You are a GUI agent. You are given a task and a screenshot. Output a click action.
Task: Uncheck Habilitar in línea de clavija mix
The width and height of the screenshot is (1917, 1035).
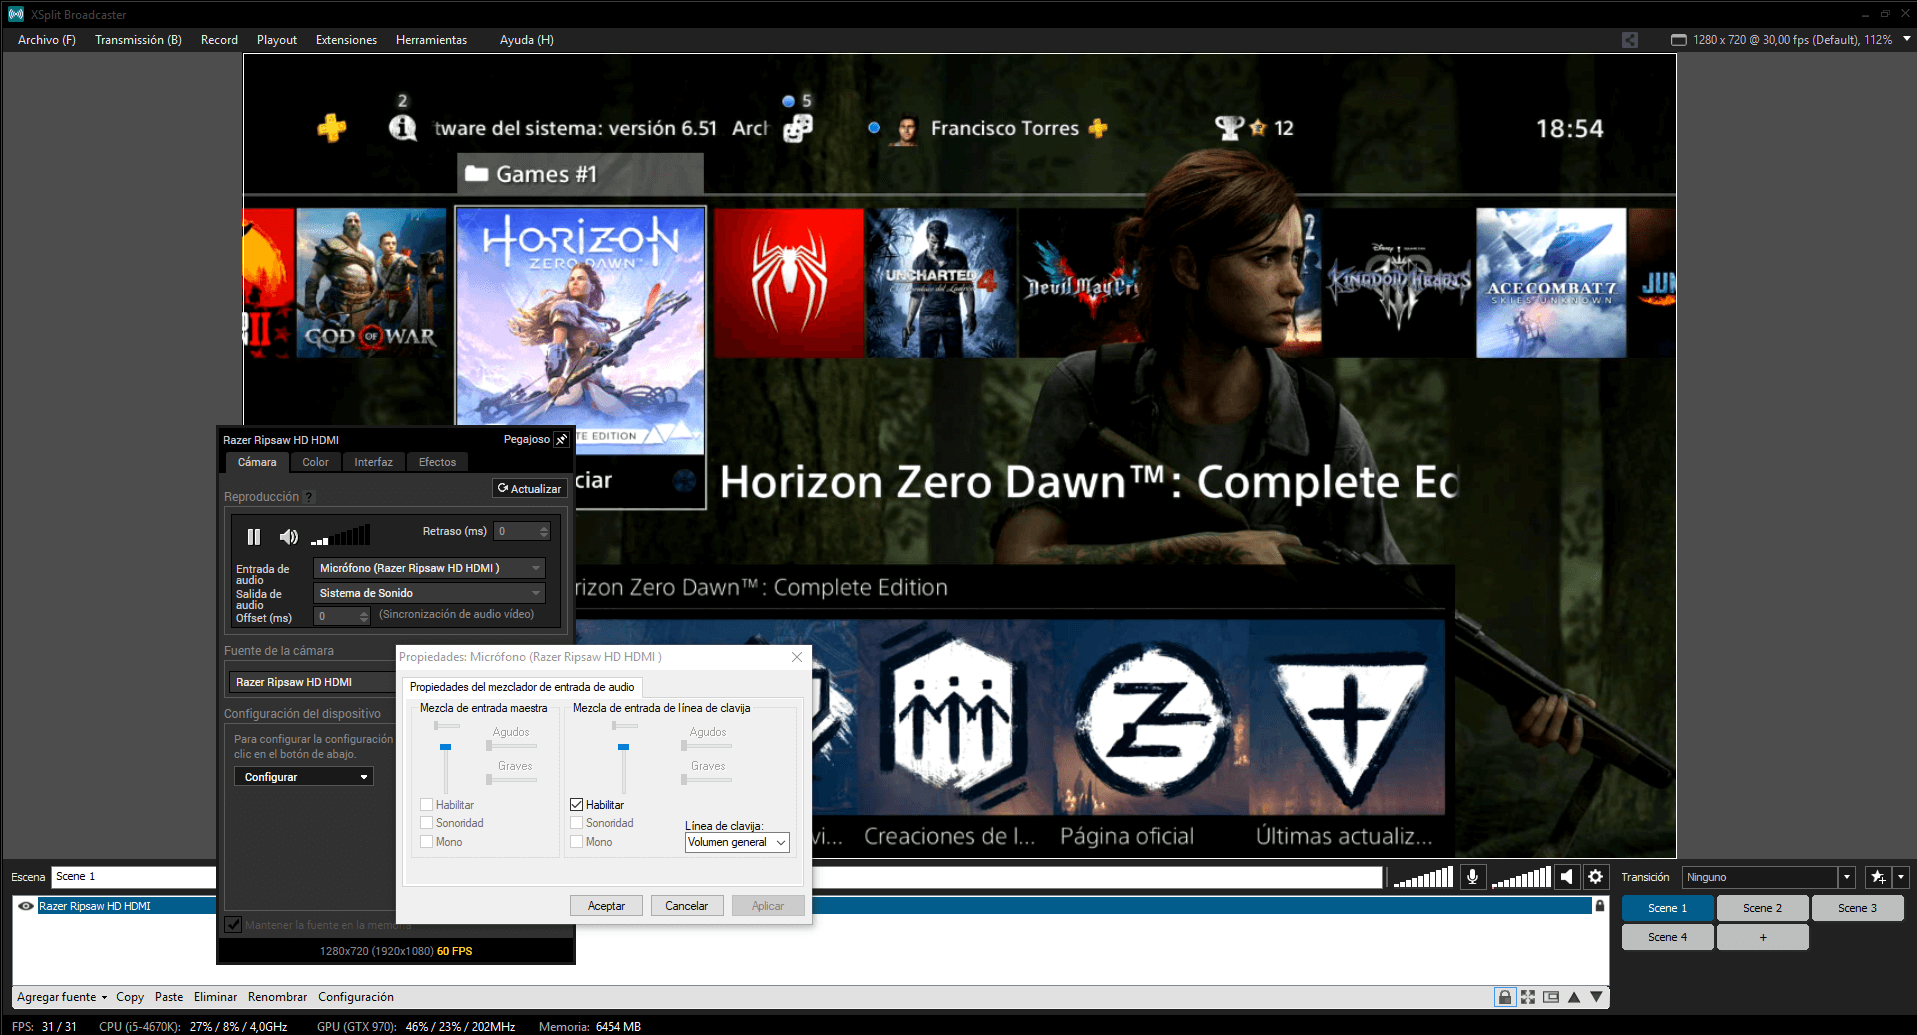[x=576, y=805]
